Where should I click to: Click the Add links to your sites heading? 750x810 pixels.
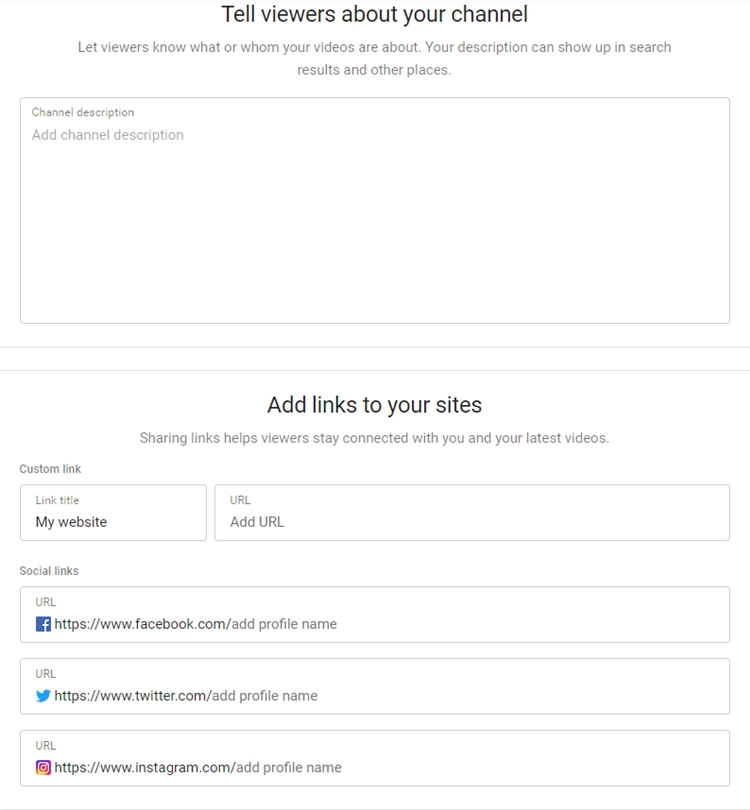pyautogui.click(x=375, y=405)
